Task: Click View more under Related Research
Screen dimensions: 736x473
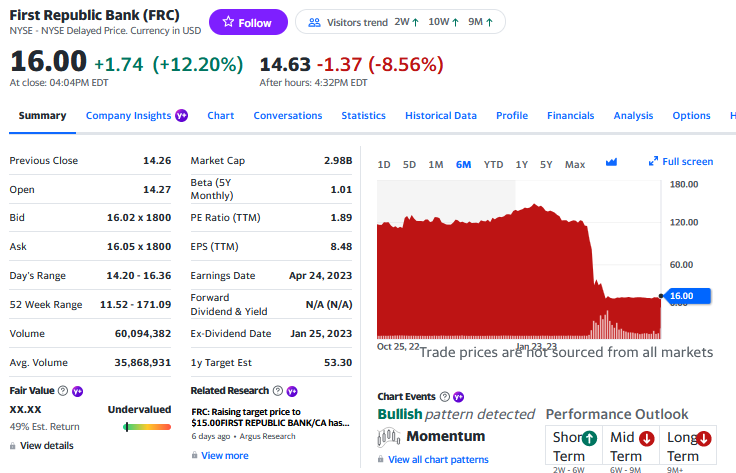Action: (x=225, y=456)
